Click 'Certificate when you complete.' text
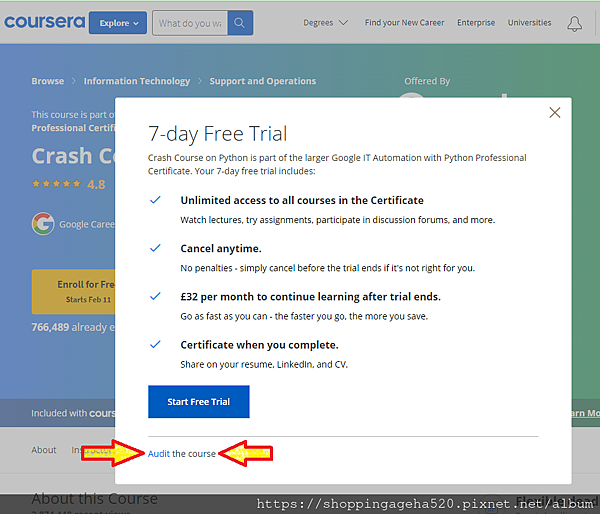 259,345
